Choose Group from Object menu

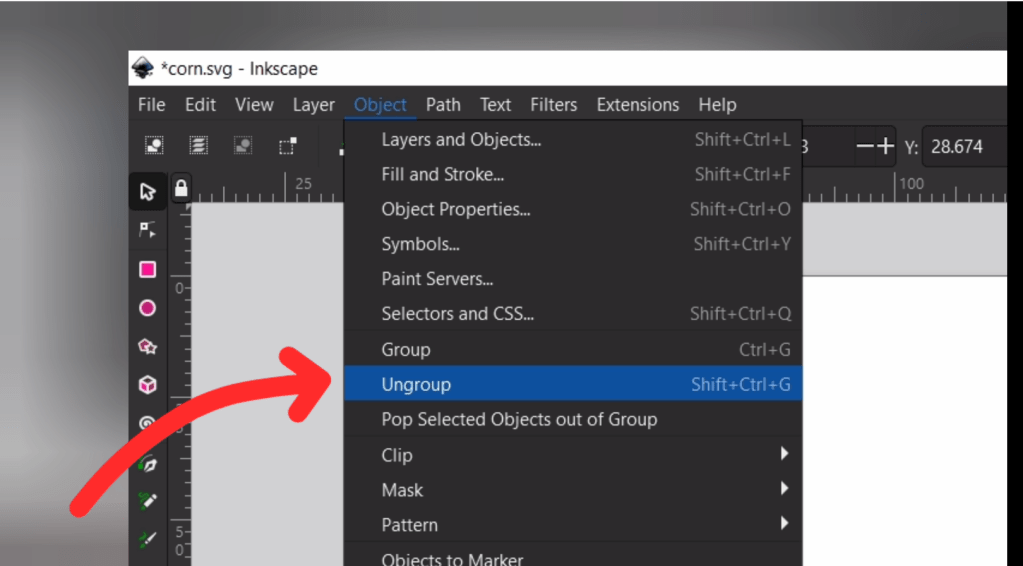coord(573,350)
